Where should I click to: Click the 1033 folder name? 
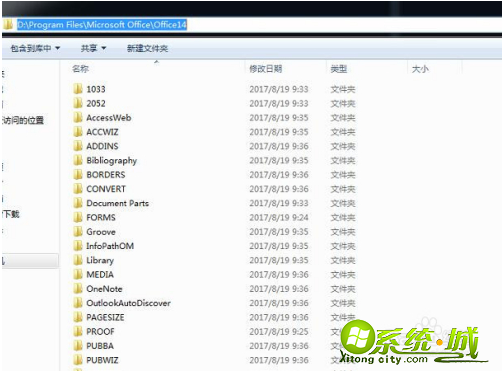tap(96, 89)
